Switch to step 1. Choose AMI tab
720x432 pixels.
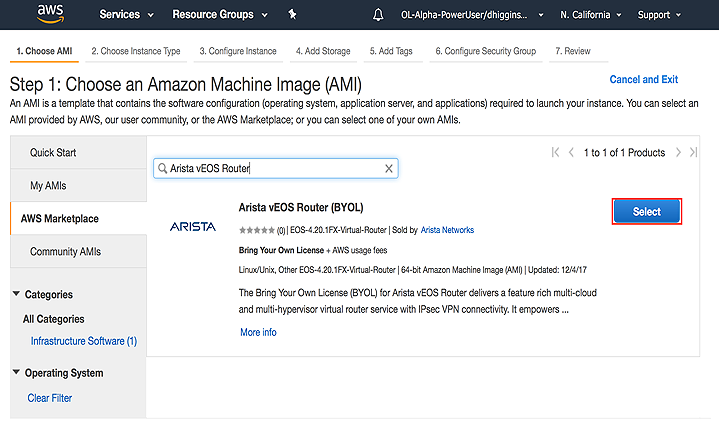click(44, 51)
